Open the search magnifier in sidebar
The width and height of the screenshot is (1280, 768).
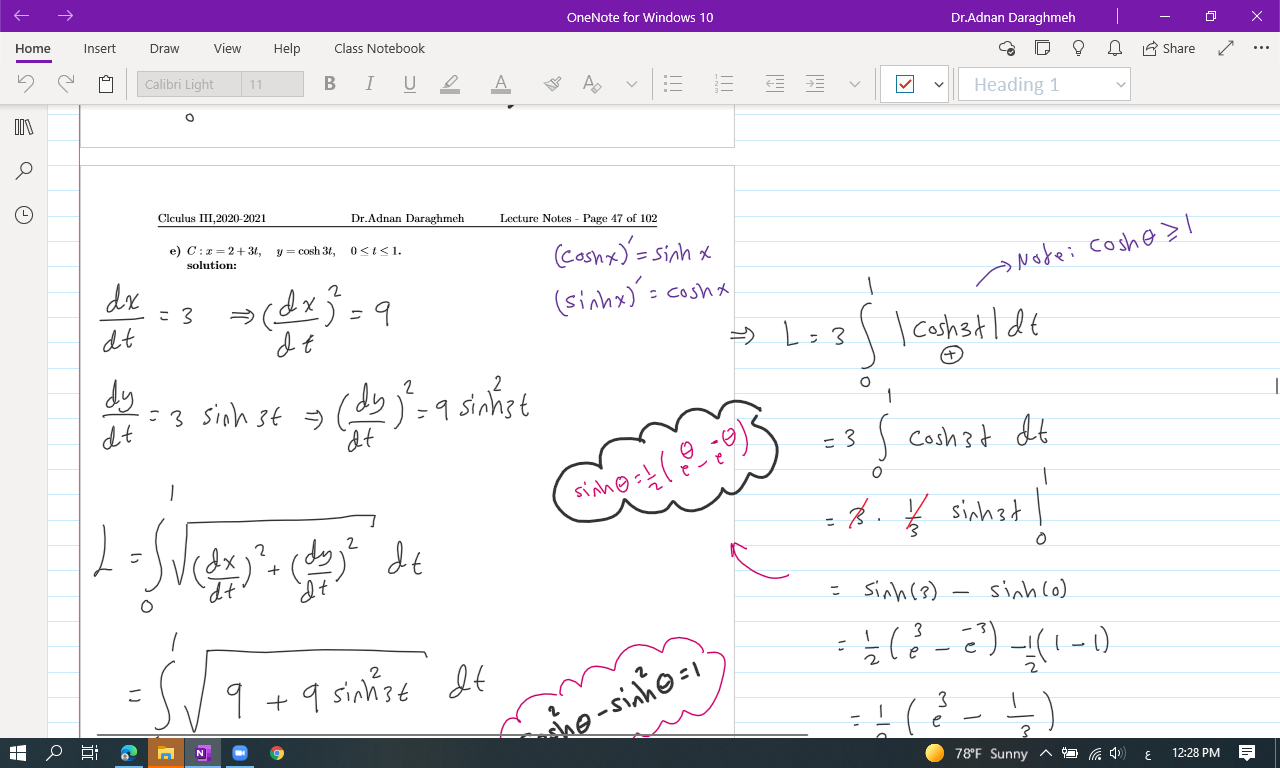click(24, 171)
